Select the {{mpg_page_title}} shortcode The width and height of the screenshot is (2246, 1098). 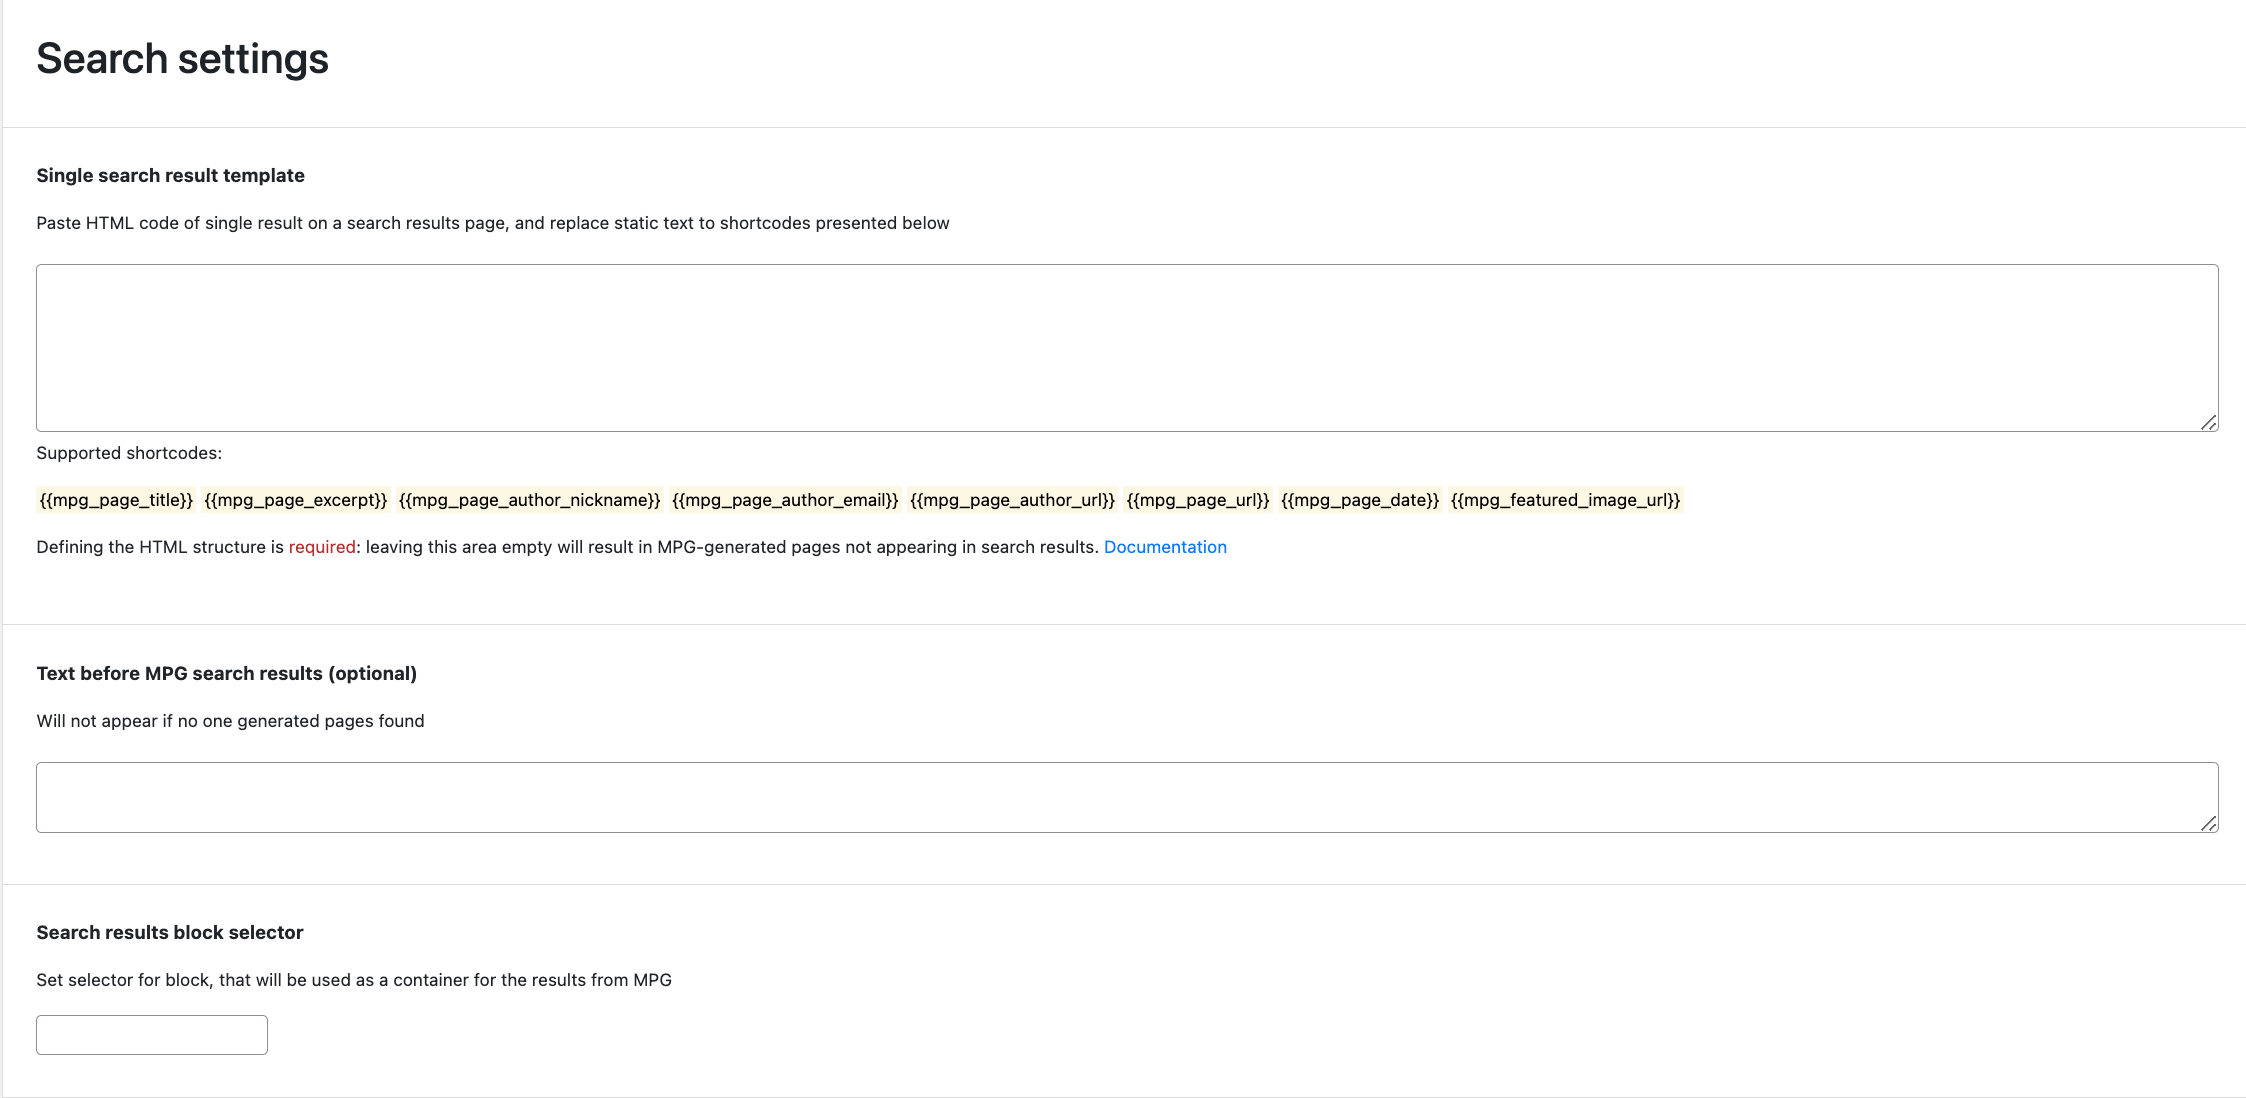coord(116,500)
